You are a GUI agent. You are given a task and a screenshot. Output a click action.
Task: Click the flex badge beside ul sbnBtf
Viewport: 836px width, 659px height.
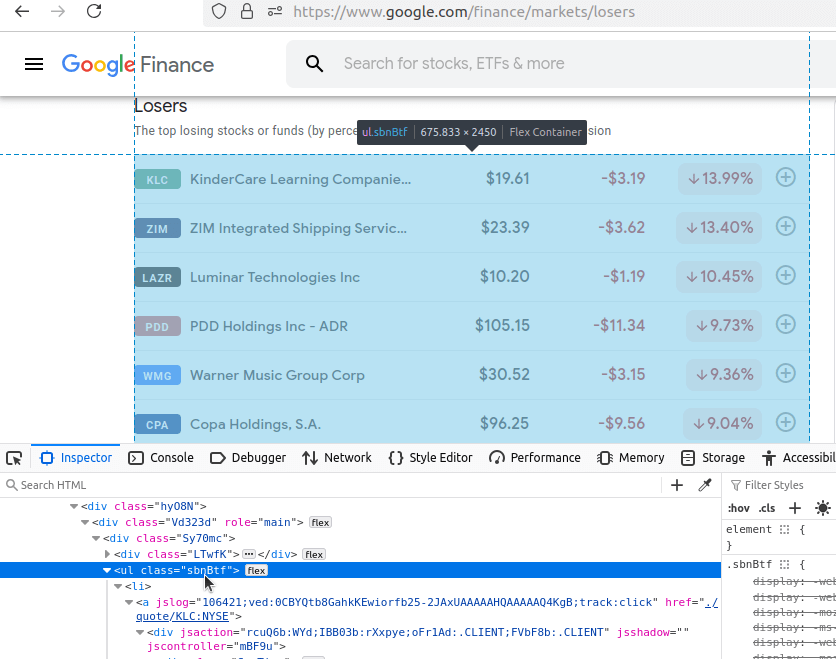(257, 570)
